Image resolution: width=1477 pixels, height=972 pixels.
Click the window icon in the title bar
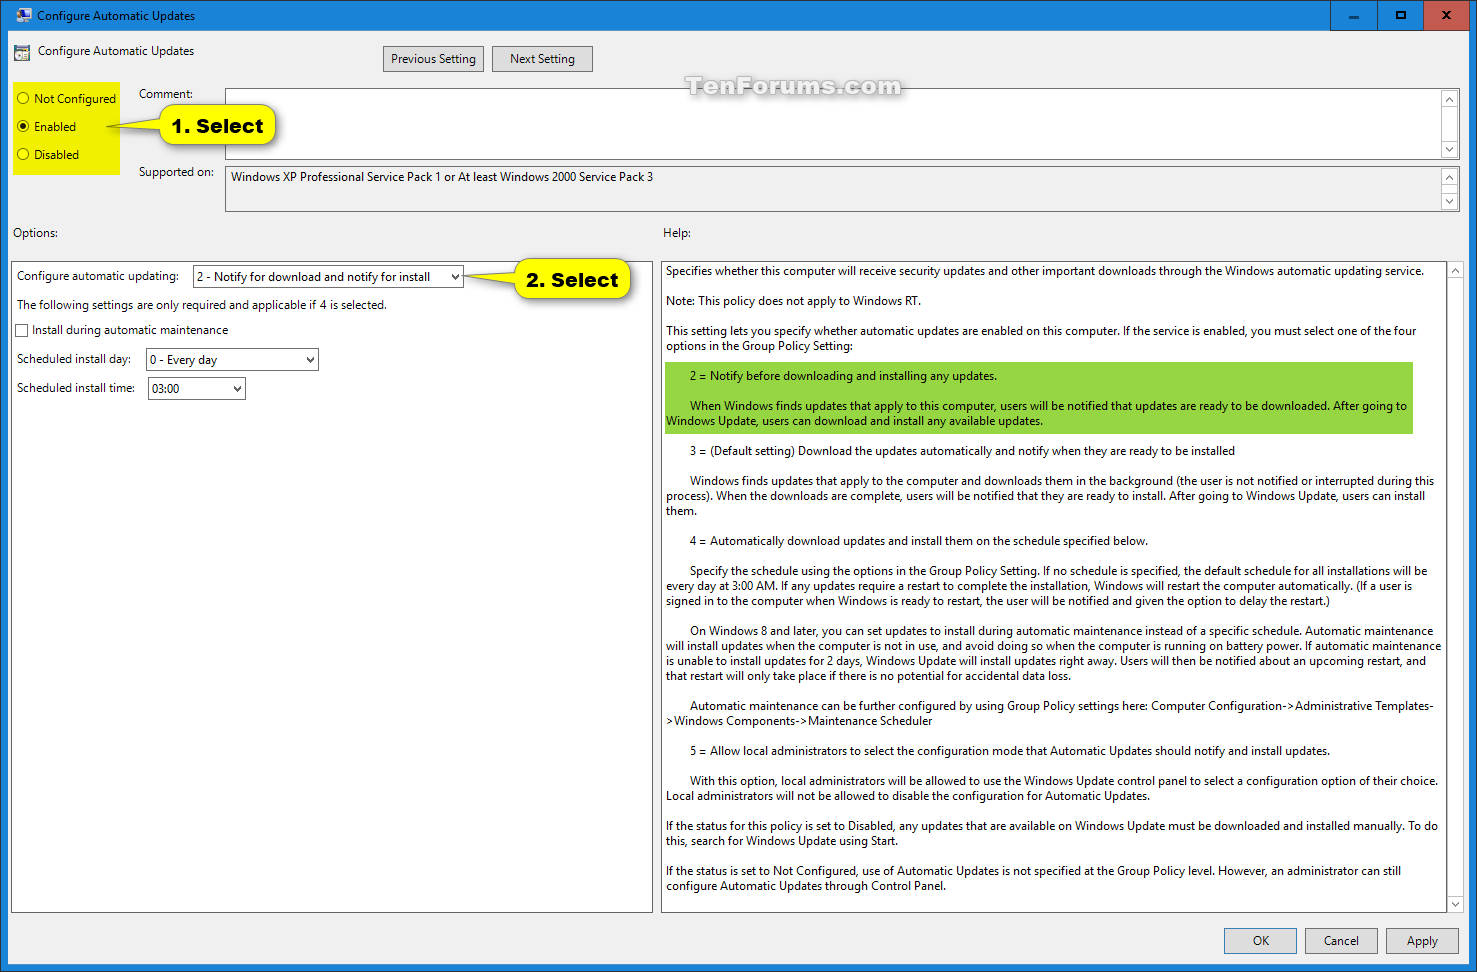tap(23, 15)
